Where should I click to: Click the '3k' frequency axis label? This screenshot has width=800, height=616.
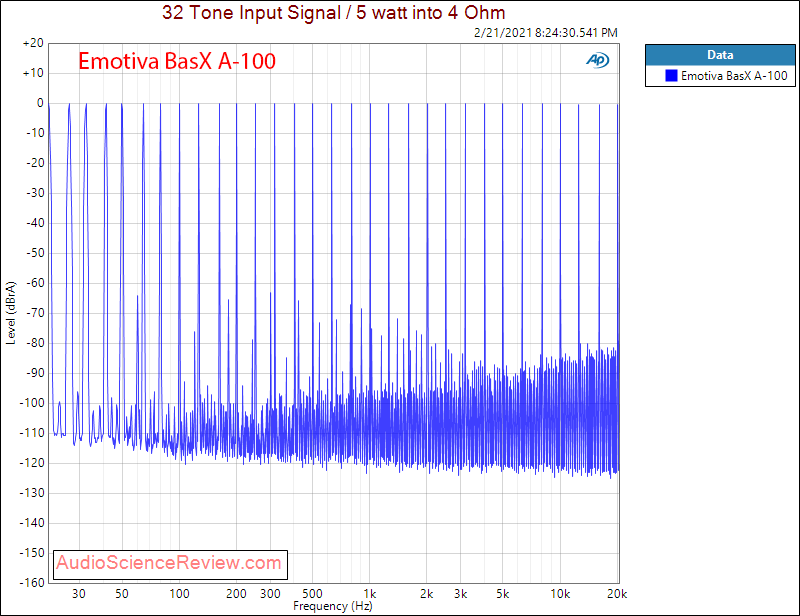point(460,594)
